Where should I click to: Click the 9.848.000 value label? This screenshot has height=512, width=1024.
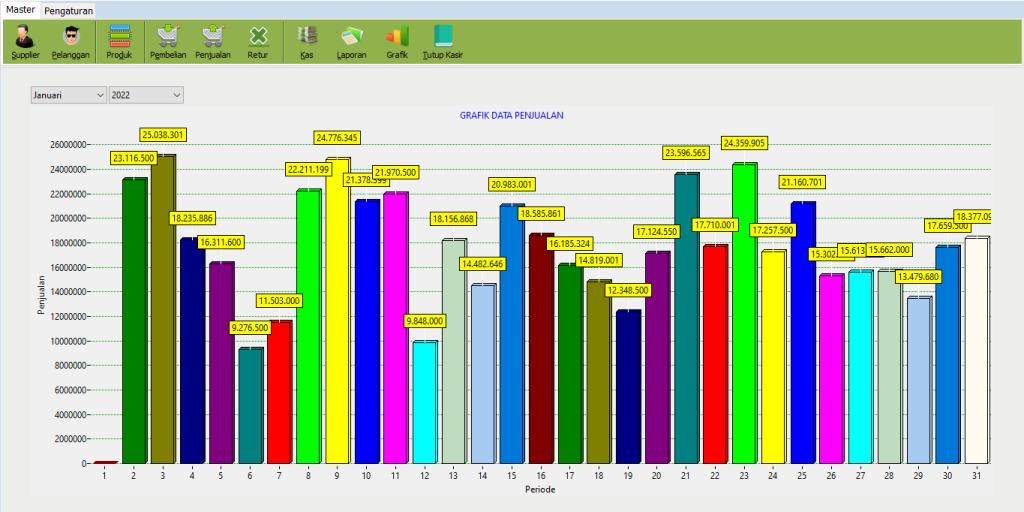tap(424, 321)
